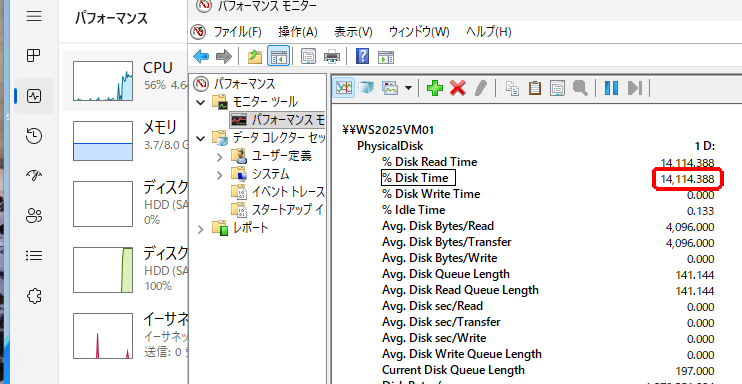Open the ファイル(F) menu
742x384 pixels.
238,32
